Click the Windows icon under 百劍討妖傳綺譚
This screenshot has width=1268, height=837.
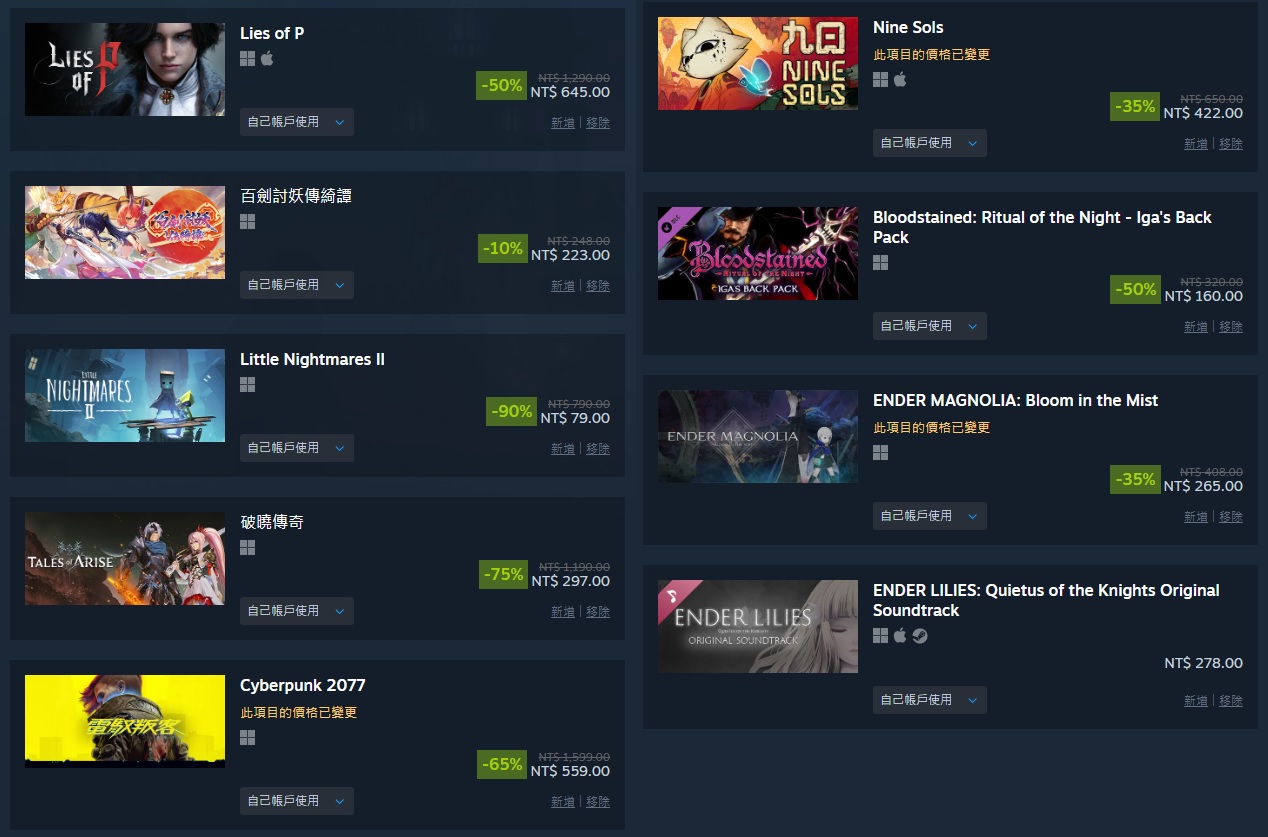247,221
